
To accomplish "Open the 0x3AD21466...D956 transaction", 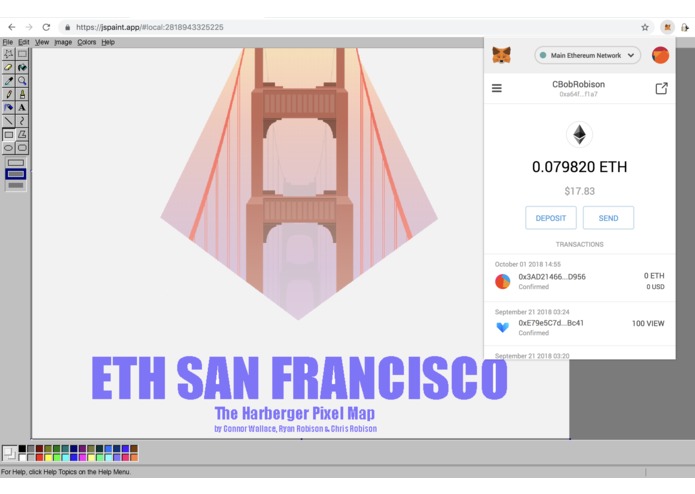I will (x=580, y=278).
